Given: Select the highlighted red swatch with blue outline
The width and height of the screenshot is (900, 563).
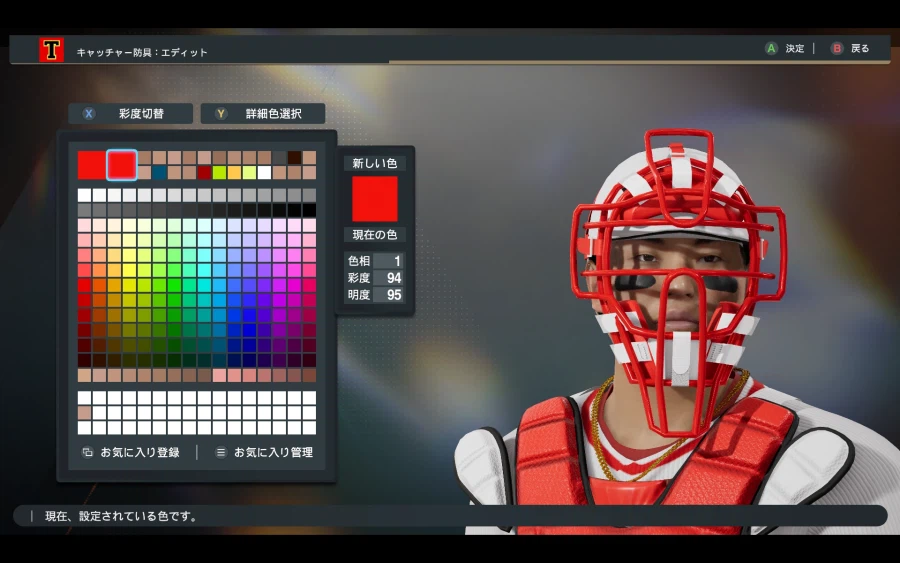Looking at the screenshot, I should point(122,164).
